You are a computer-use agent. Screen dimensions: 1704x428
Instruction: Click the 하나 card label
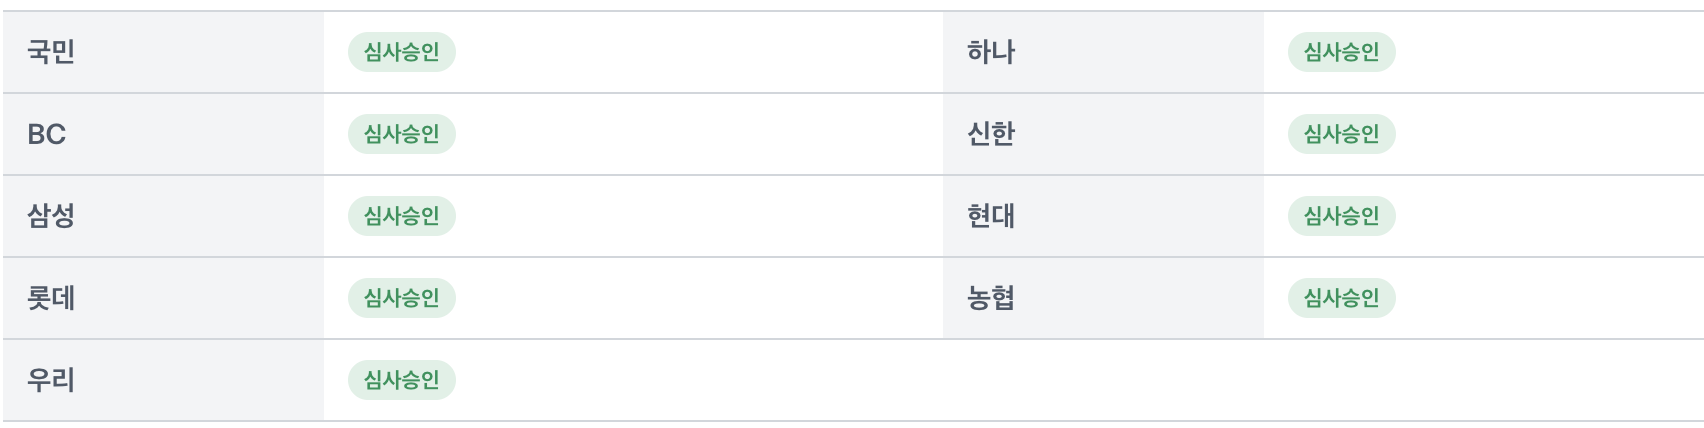coord(991,52)
